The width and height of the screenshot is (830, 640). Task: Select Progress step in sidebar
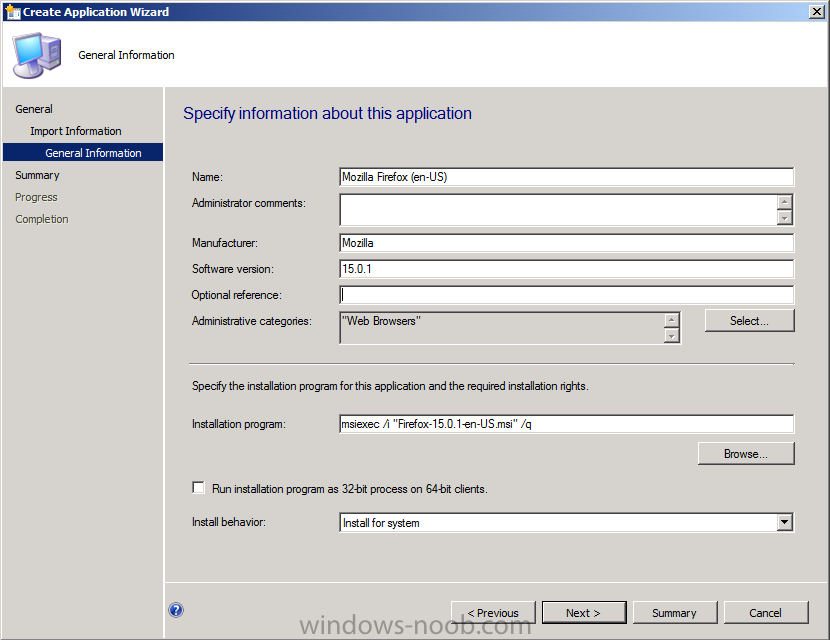tap(36, 197)
